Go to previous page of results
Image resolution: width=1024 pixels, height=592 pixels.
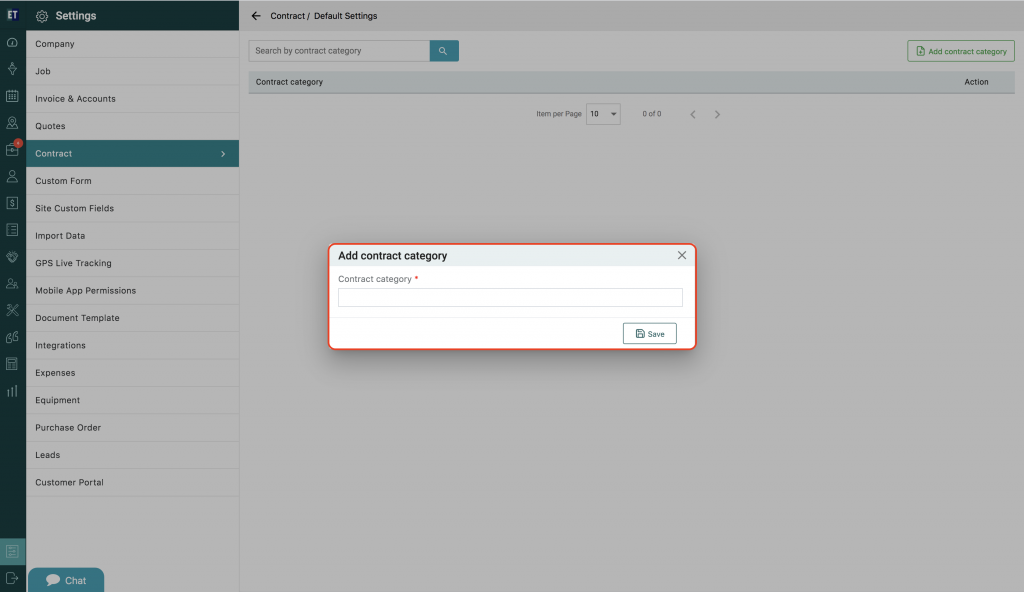click(693, 114)
